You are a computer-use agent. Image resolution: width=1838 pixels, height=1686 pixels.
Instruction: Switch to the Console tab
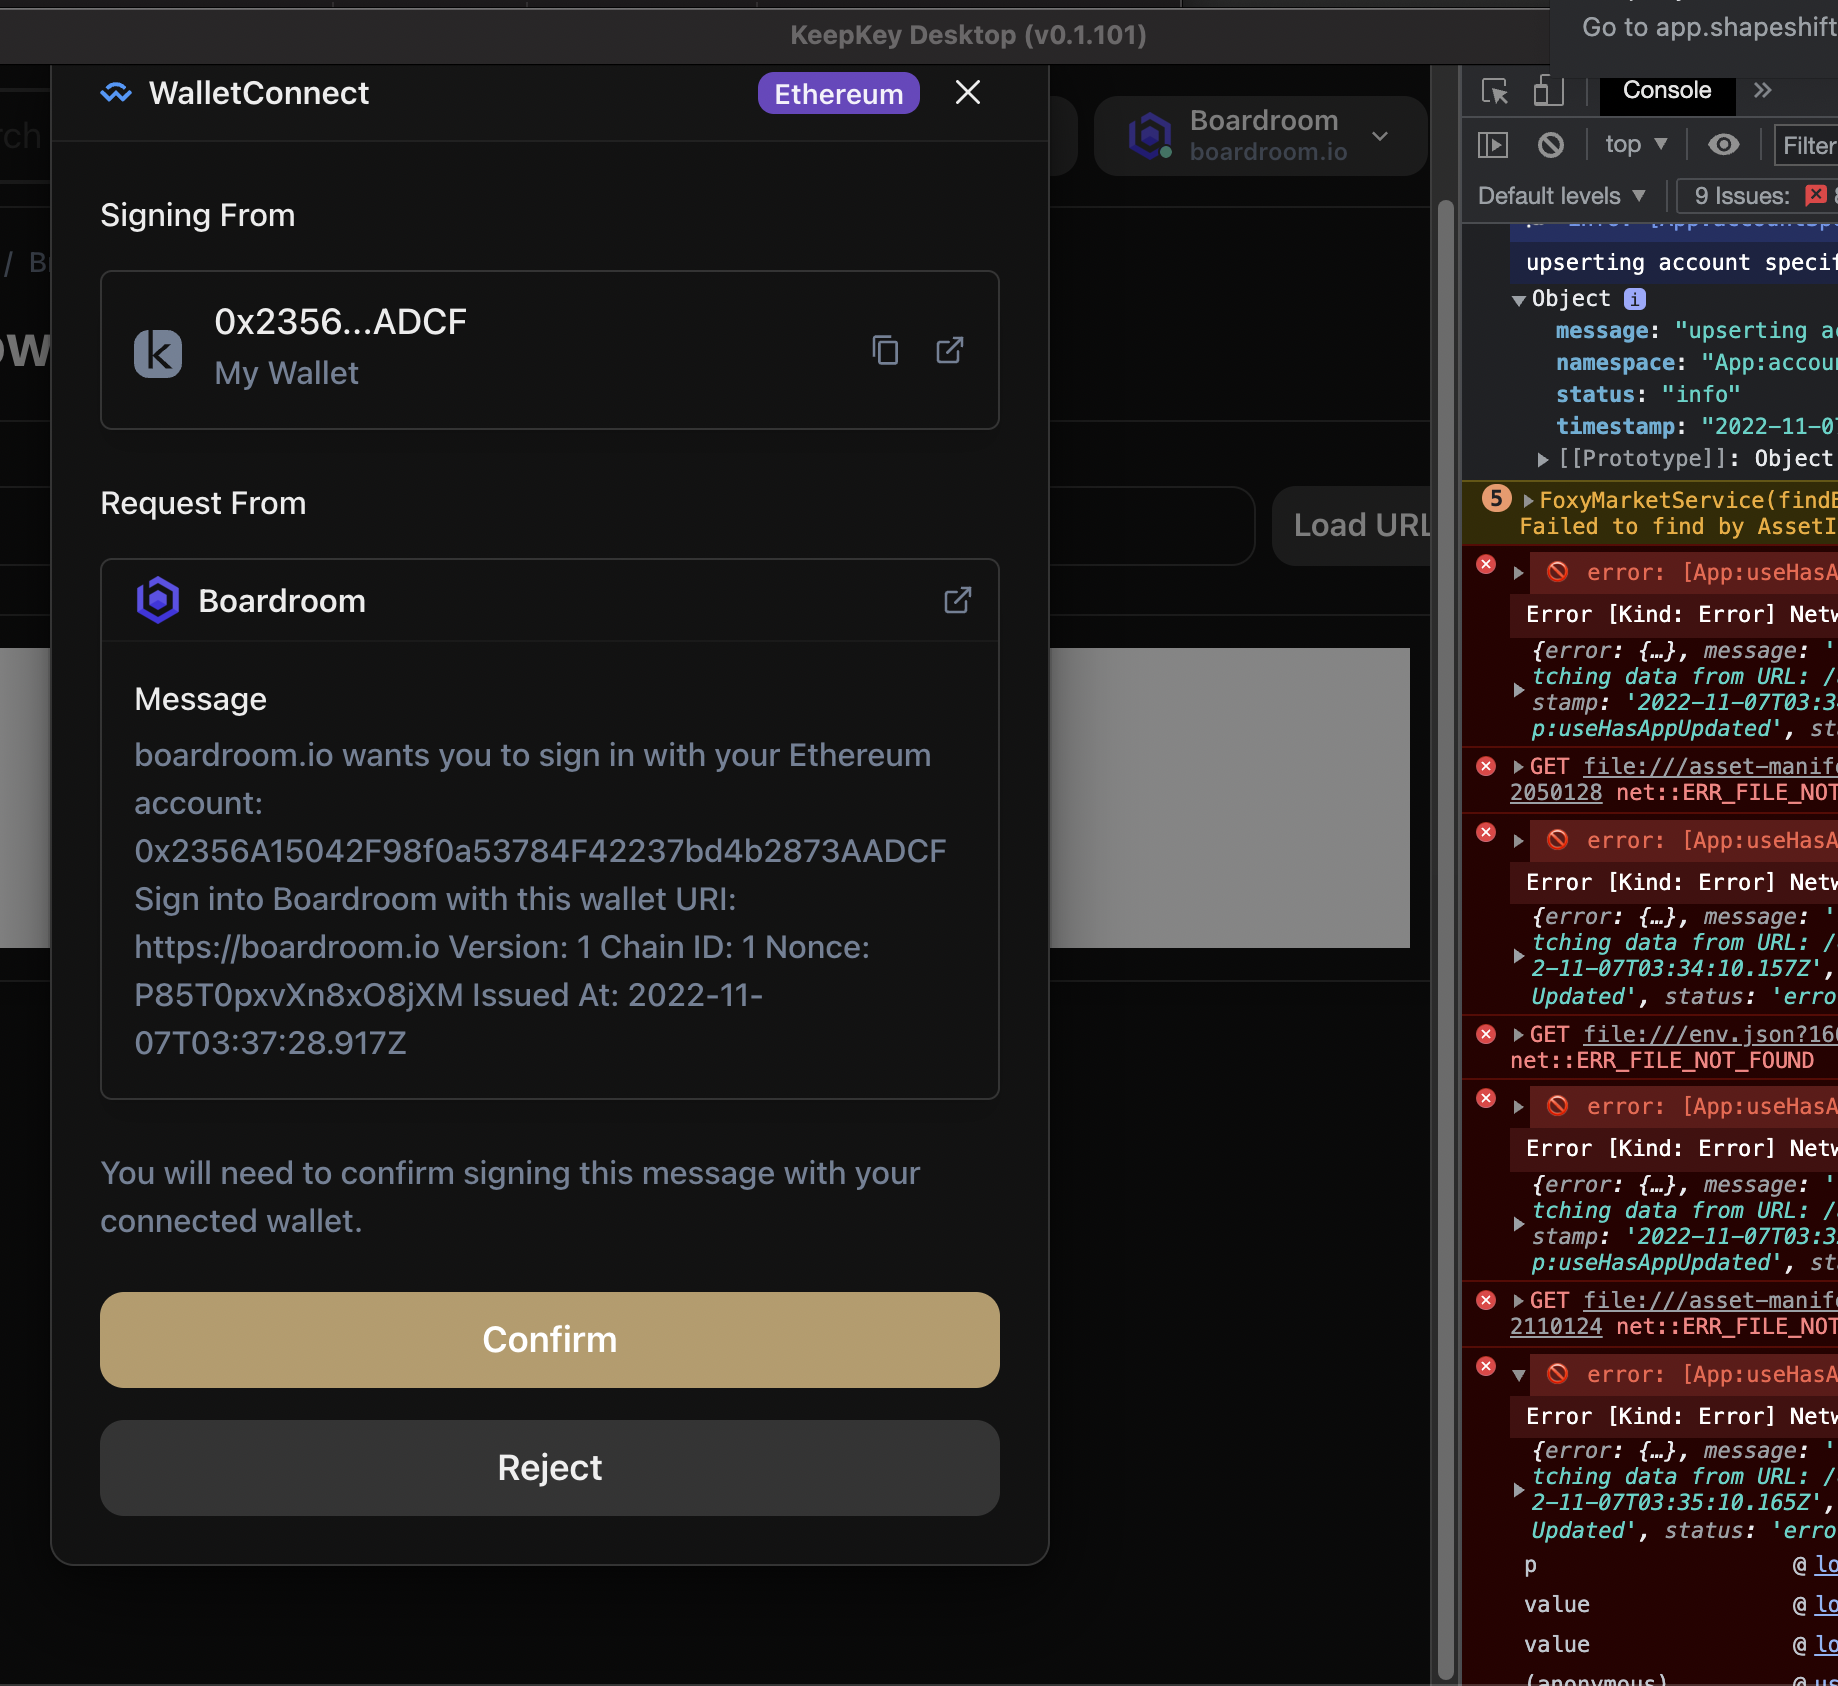[1666, 89]
